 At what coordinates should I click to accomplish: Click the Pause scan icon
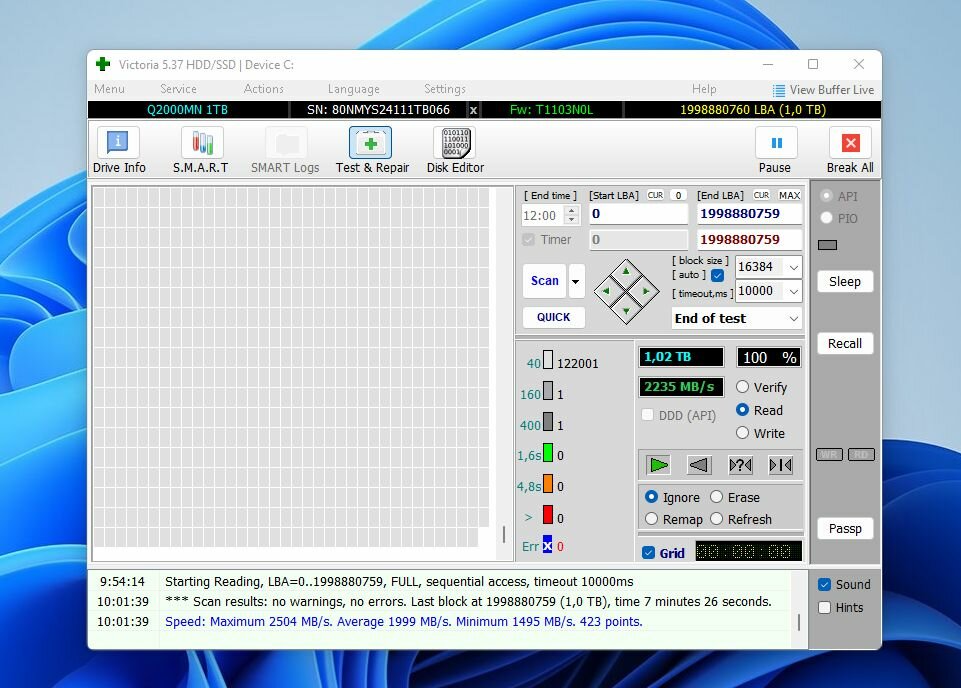click(x=776, y=143)
